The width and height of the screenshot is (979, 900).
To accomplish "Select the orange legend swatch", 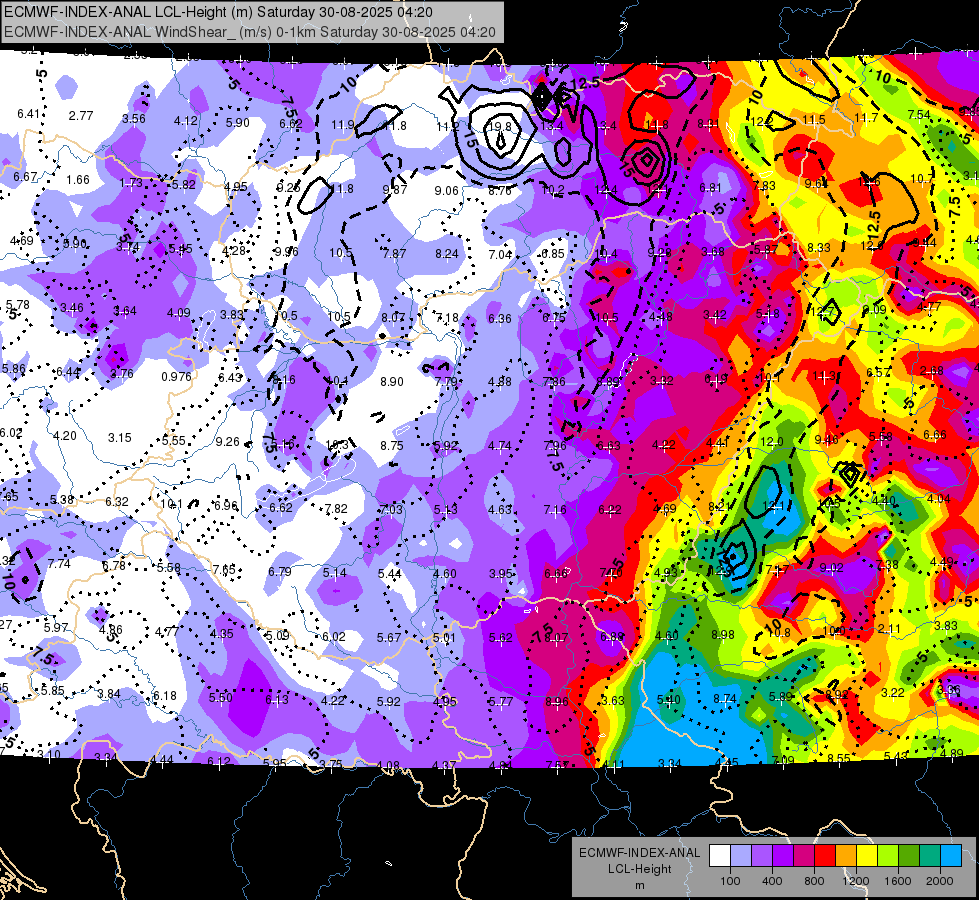I will click(846, 856).
